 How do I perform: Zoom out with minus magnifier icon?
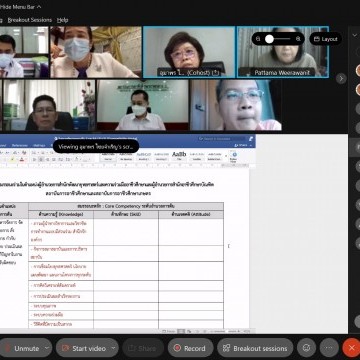tap(258, 39)
